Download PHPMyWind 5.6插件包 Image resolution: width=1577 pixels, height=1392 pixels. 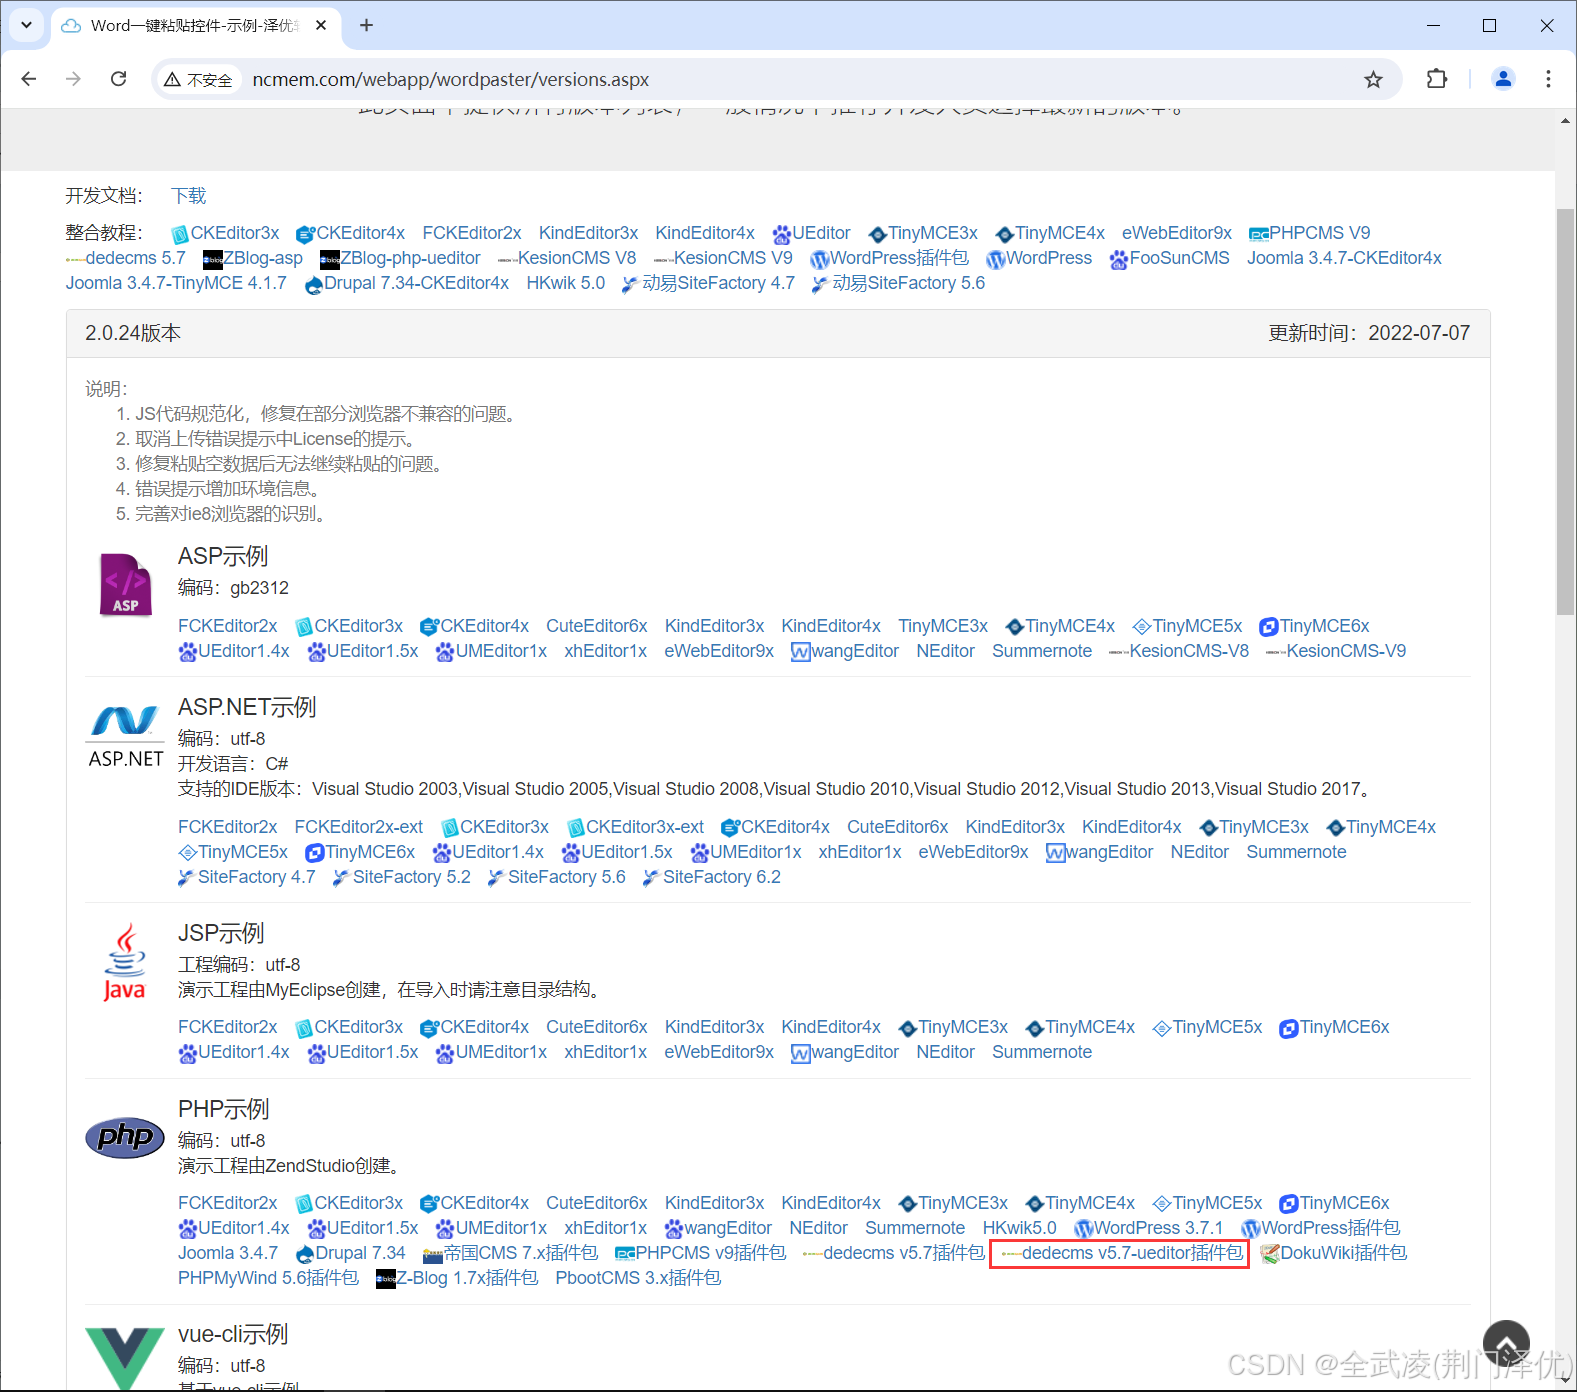(x=268, y=1278)
